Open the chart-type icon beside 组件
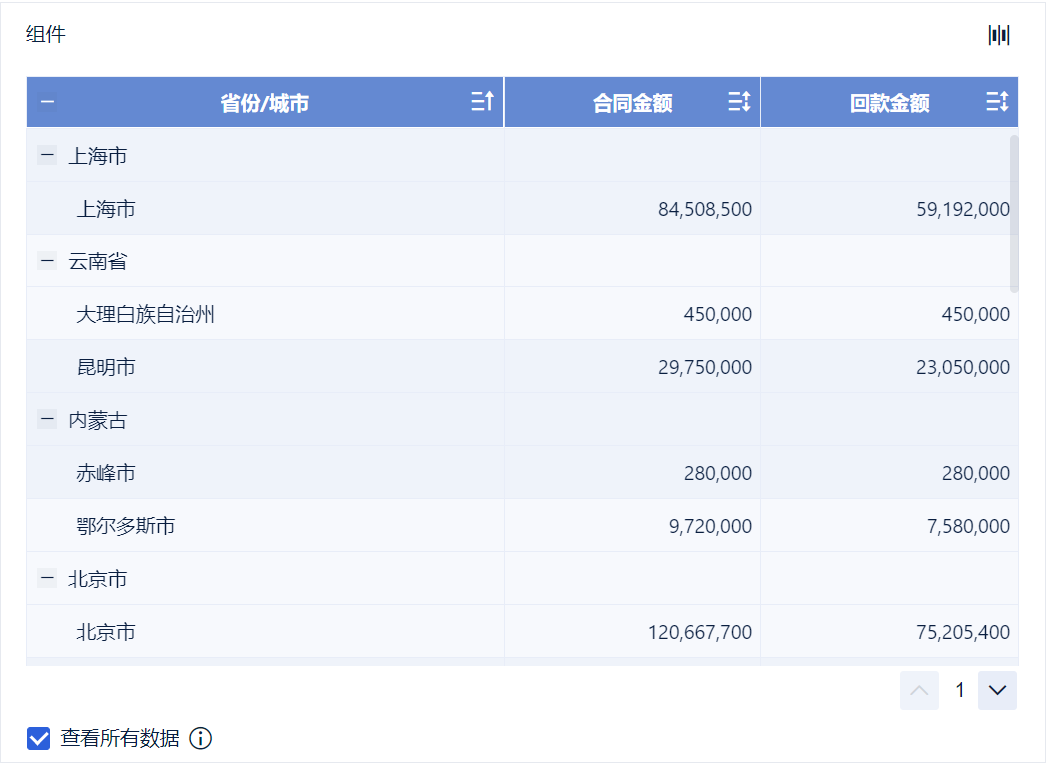The image size is (1049, 763). click(998, 36)
